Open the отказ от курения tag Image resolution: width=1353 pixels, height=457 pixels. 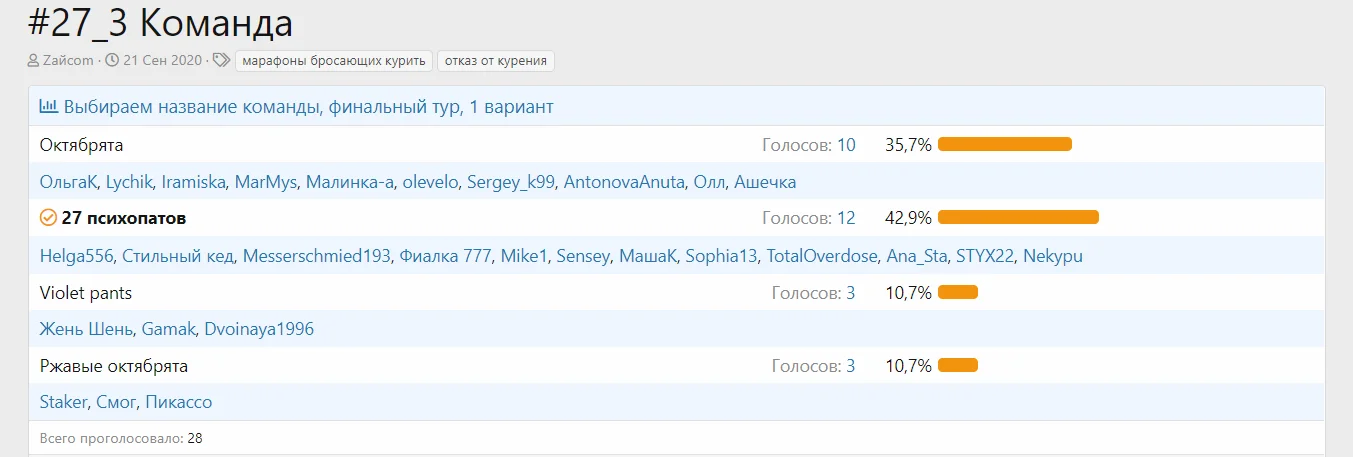click(496, 61)
